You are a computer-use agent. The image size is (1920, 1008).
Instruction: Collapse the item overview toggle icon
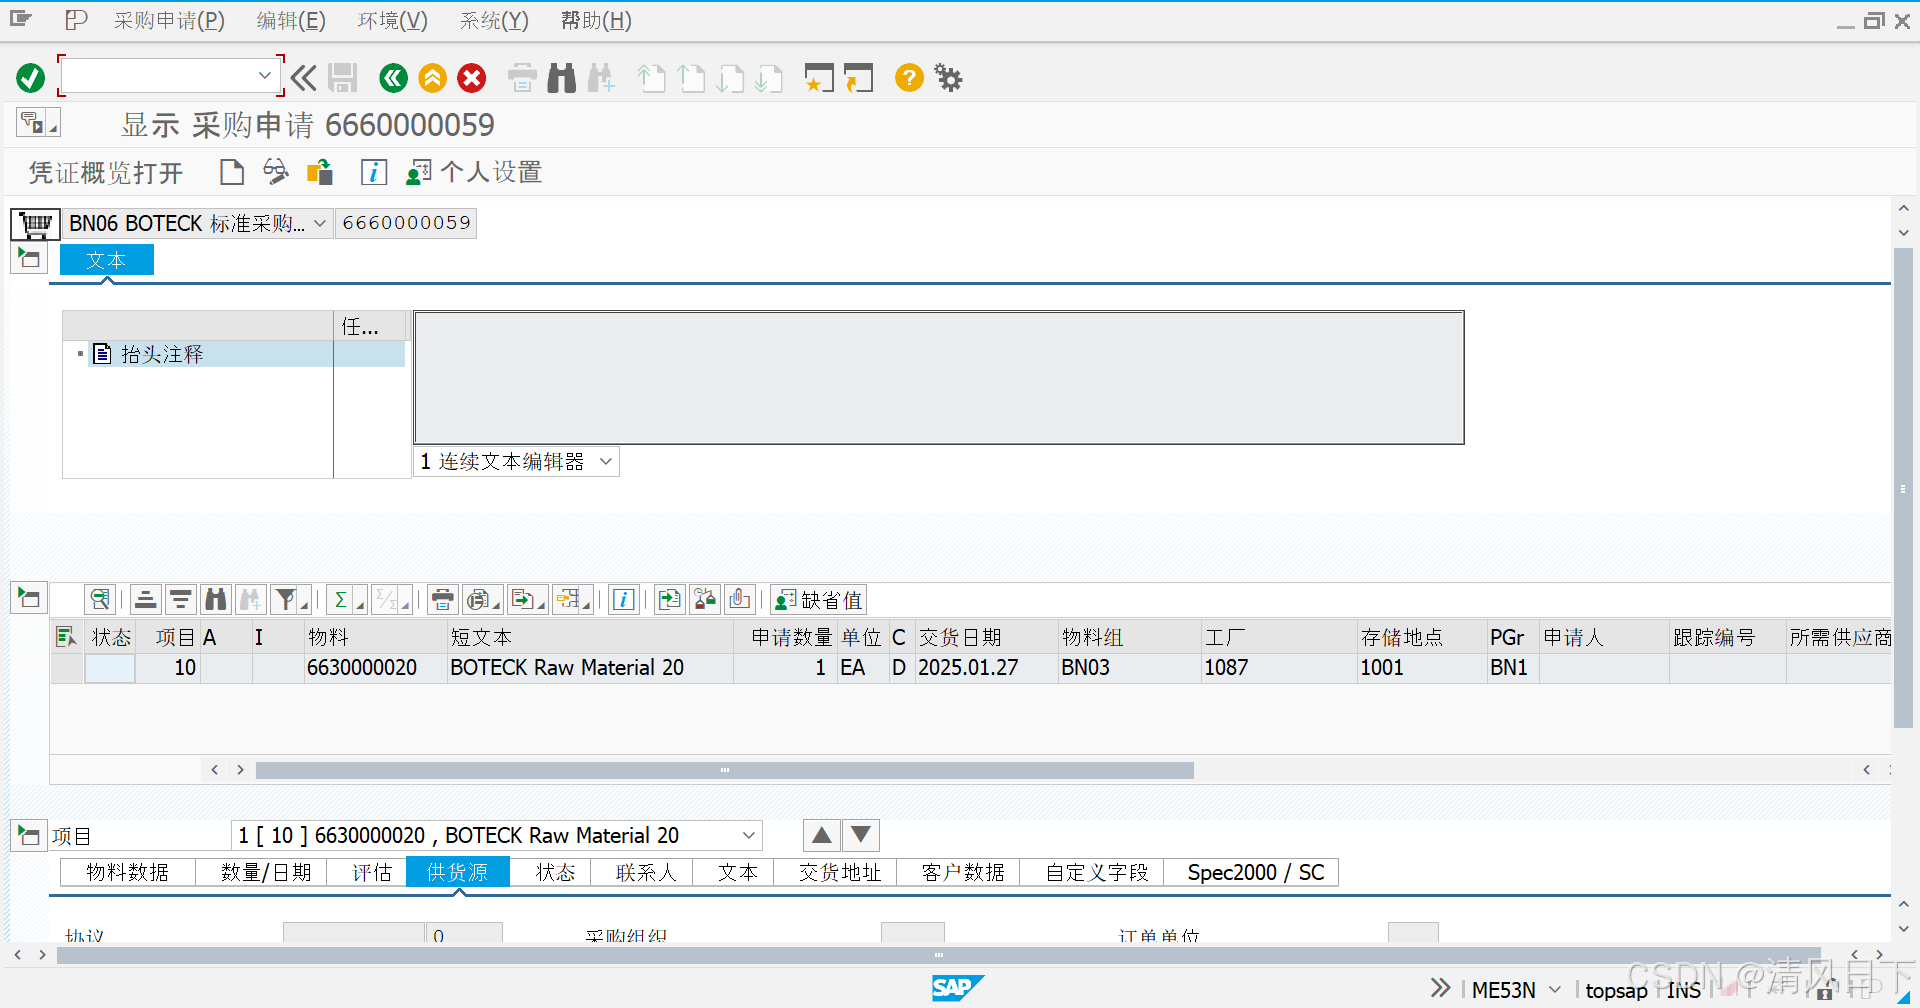click(x=29, y=598)
